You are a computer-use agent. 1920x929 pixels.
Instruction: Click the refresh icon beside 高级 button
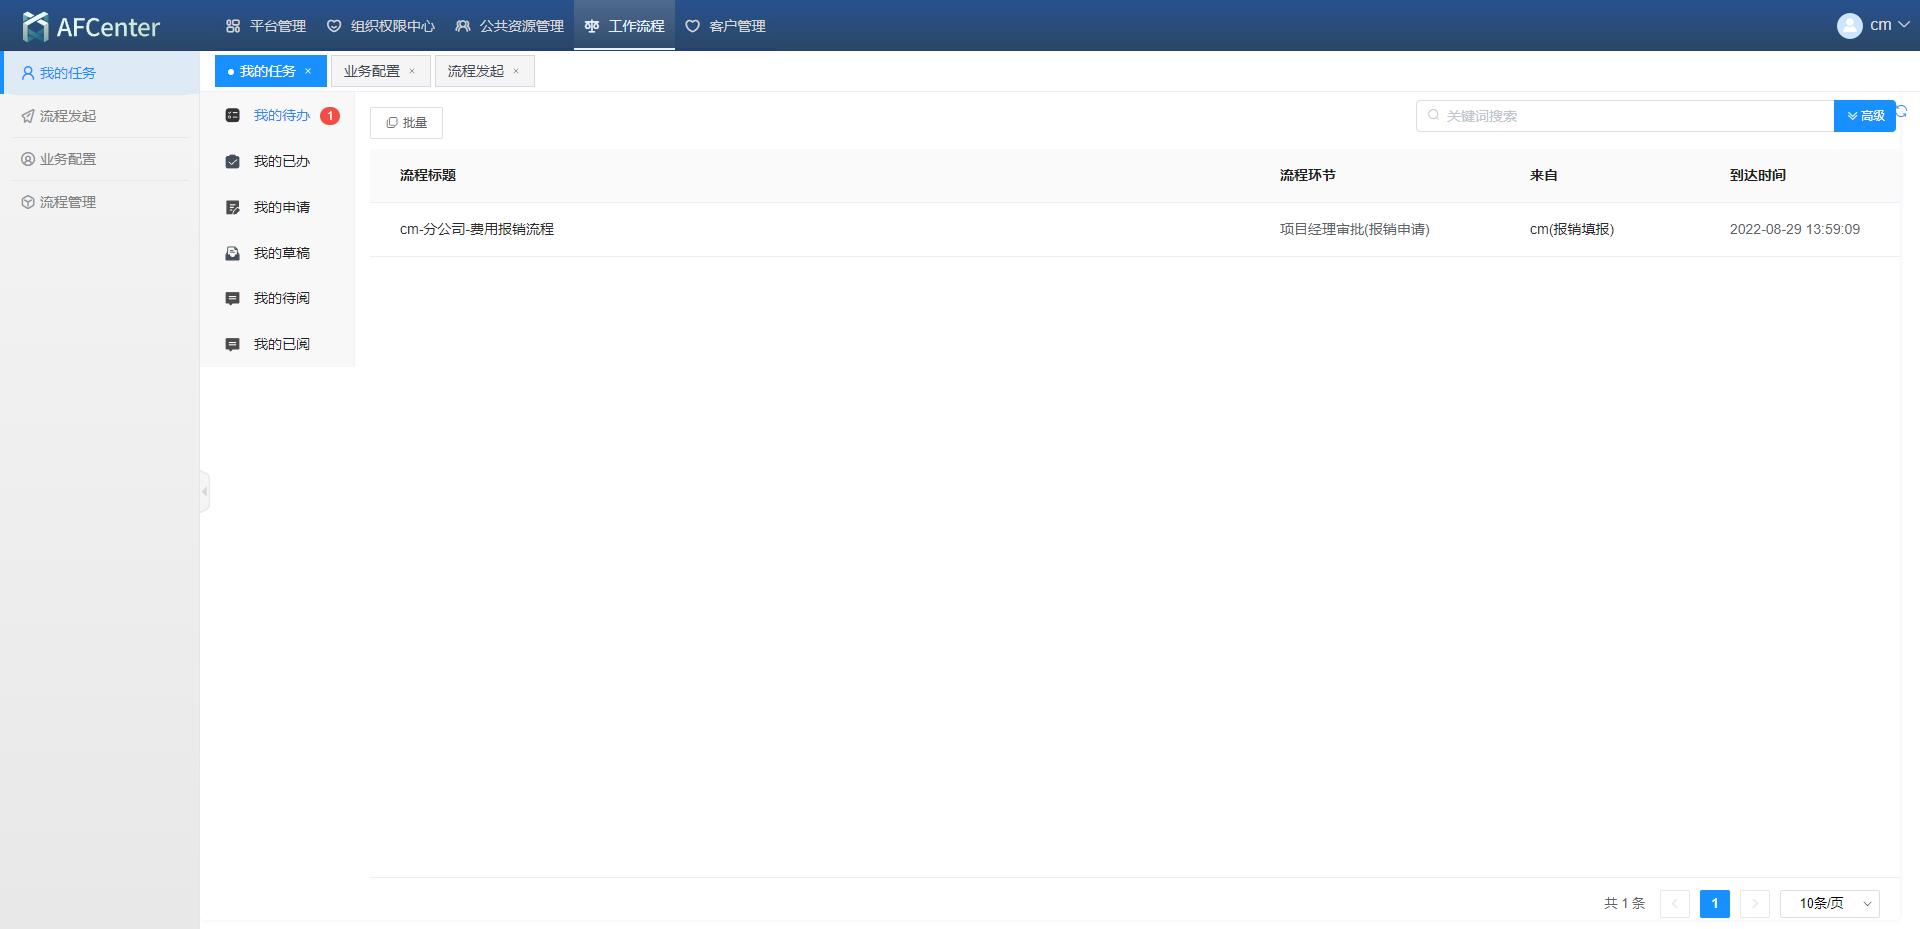(x=1902, y=111)
